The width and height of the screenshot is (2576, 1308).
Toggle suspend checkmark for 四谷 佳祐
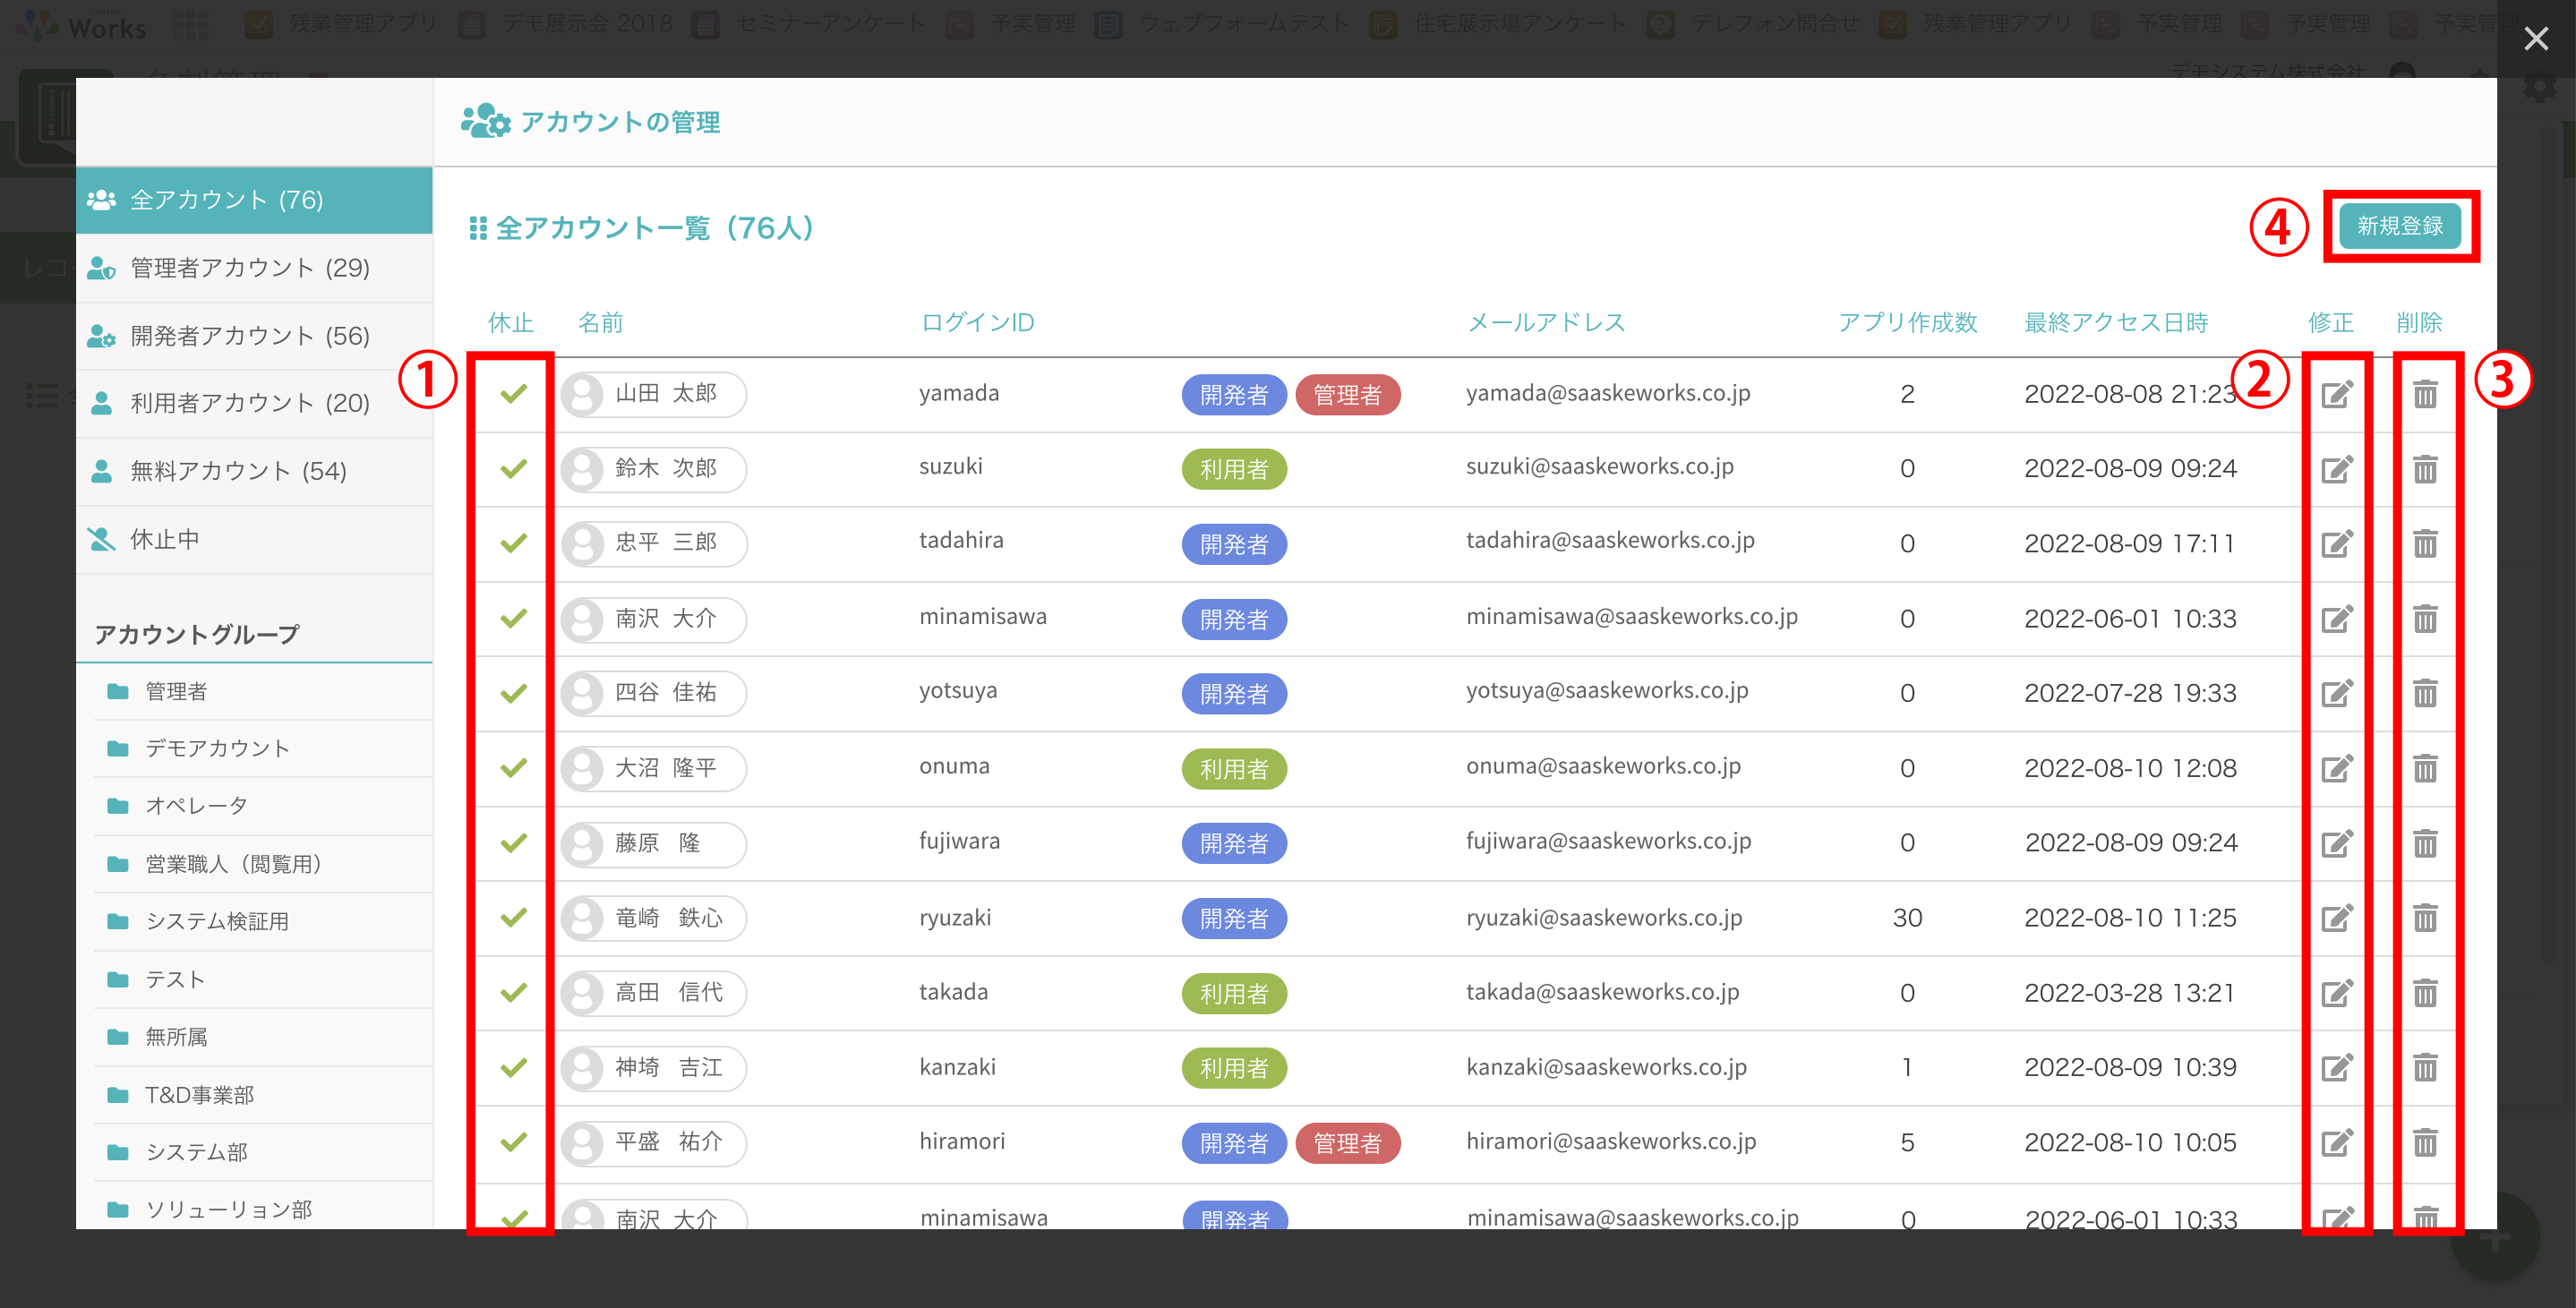tap(513, 693)
